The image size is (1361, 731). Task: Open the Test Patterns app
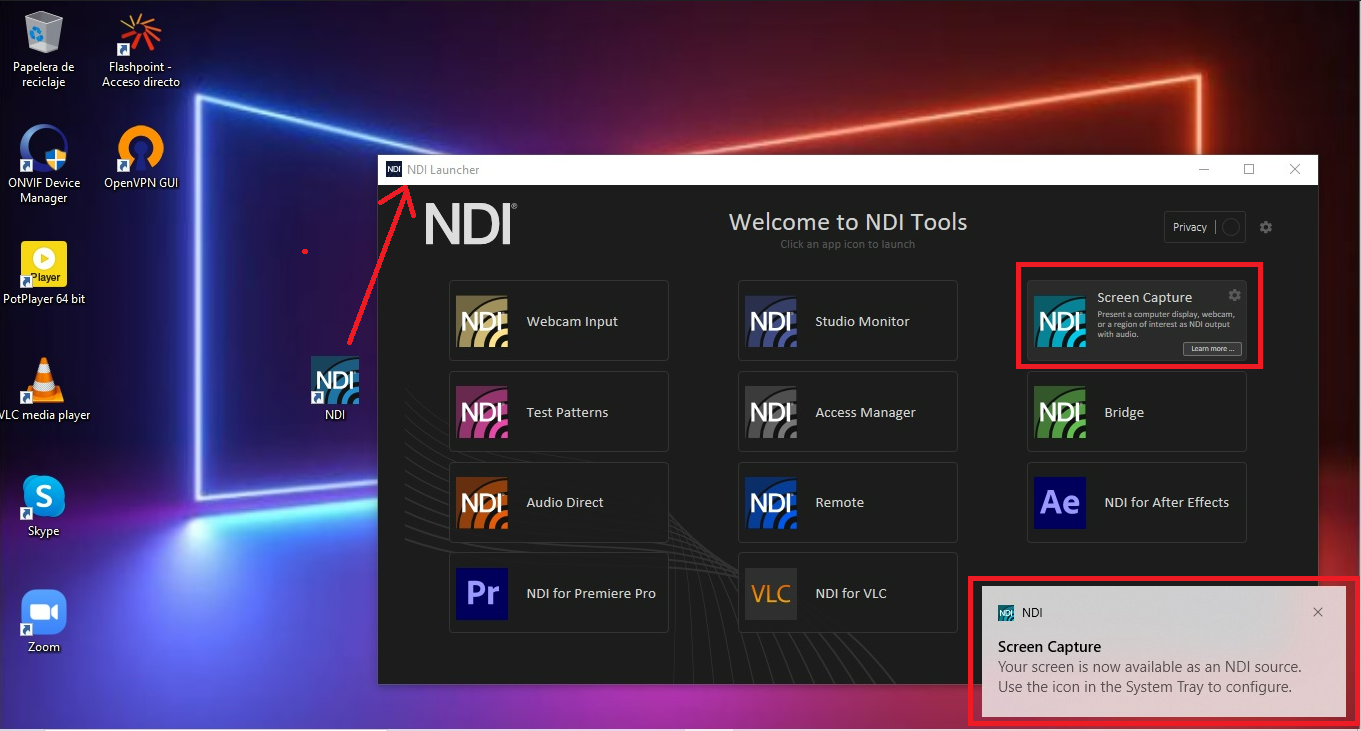click(558, 411)
